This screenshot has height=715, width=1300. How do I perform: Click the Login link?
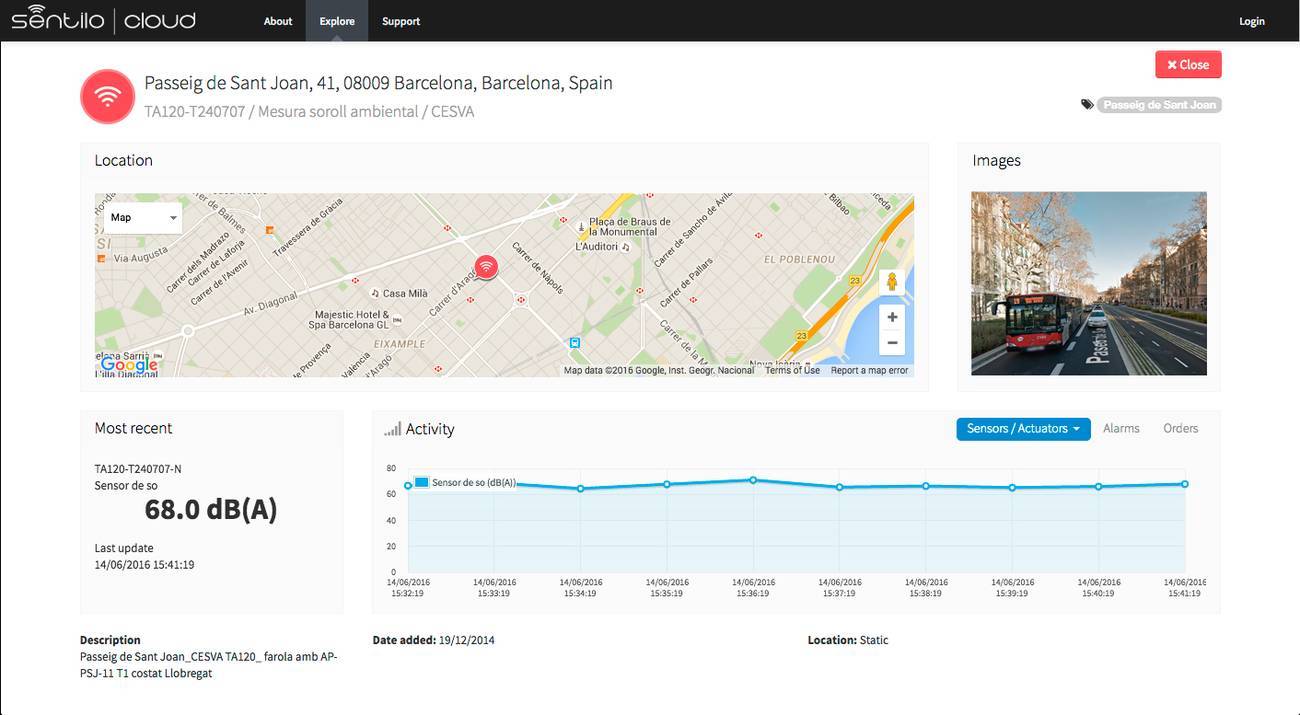click(1251, 20)
